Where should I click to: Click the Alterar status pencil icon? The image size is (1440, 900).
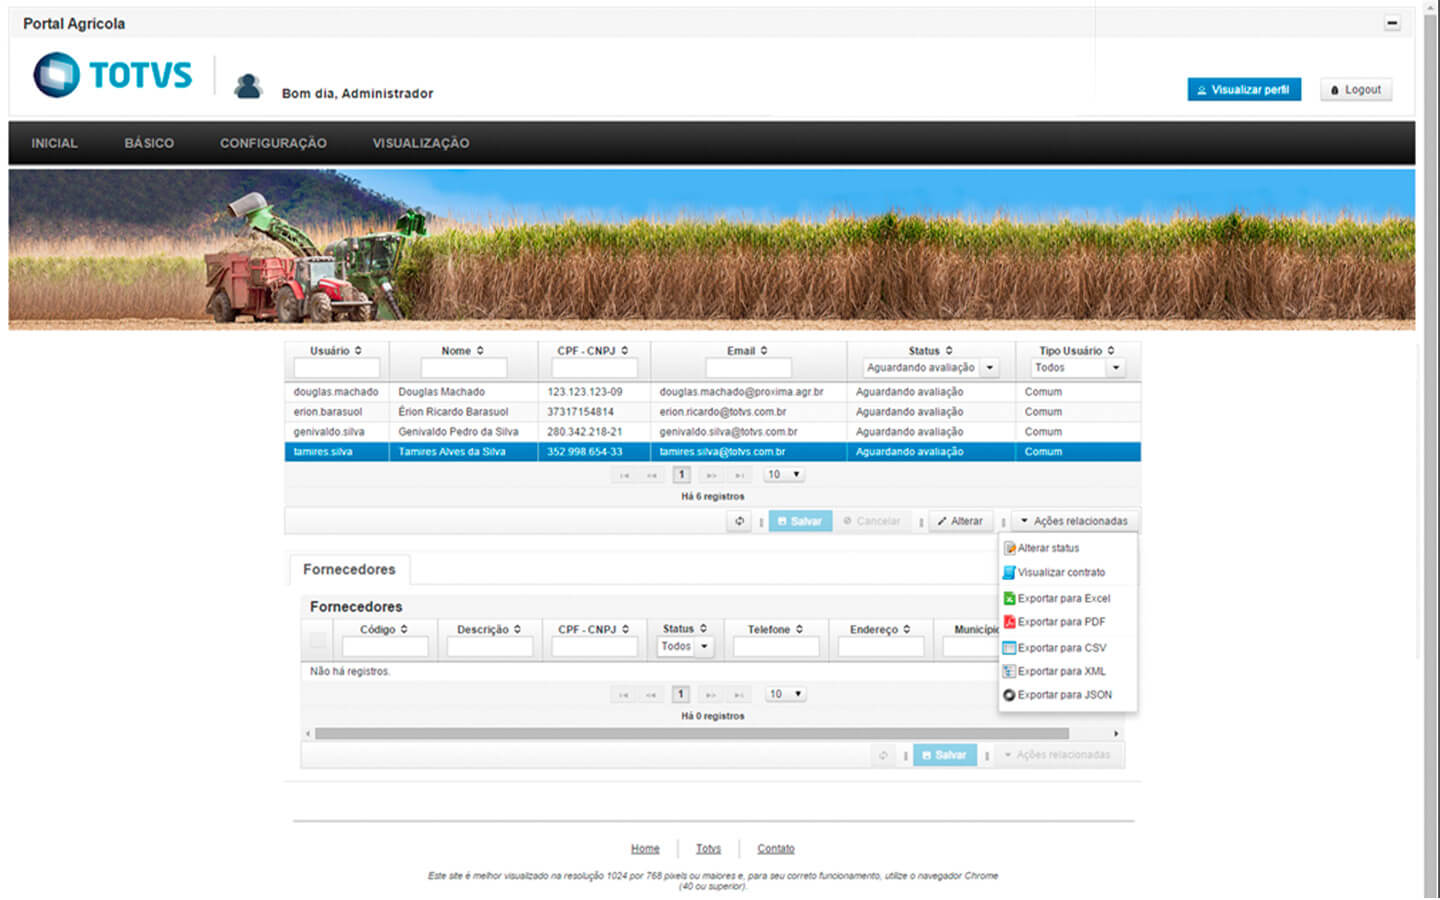pyautogui.click(x=1010, y=548)
